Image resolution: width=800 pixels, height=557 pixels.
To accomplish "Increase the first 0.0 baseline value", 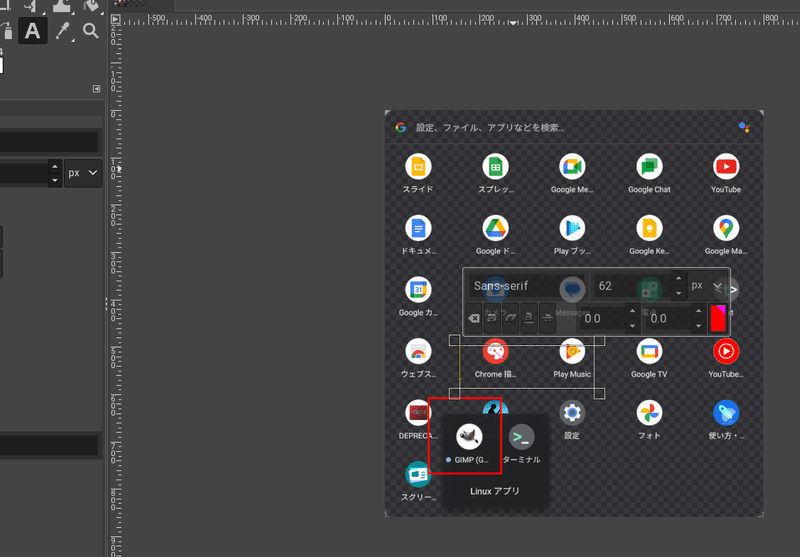I will click(632, 311).
